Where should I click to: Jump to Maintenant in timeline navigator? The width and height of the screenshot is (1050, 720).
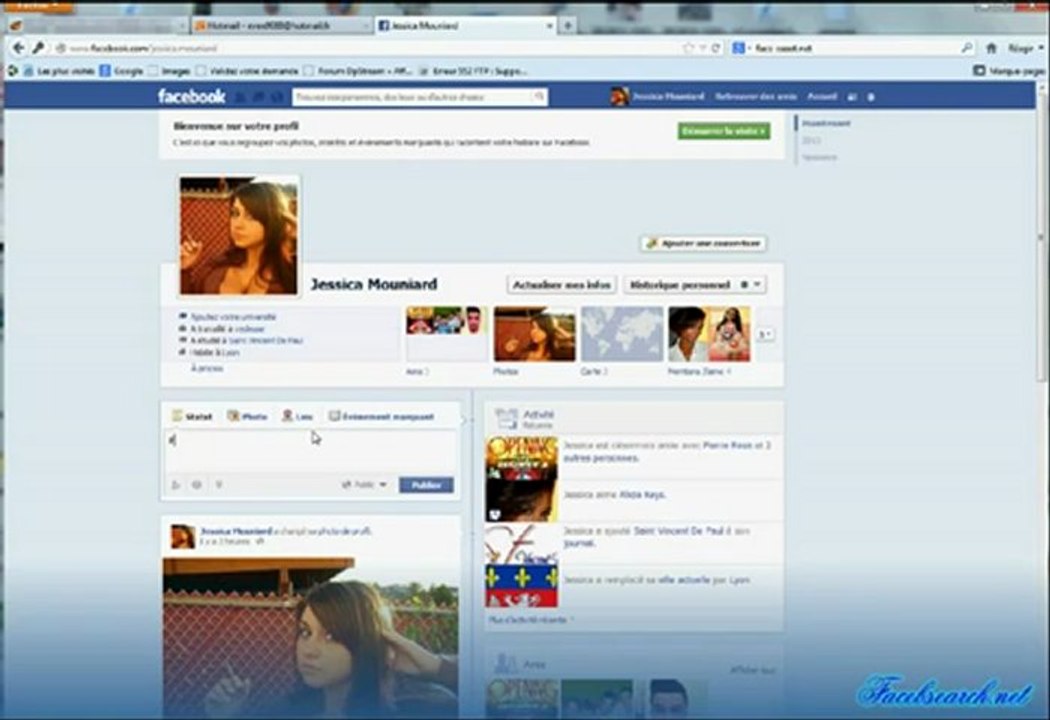click(x=826, y=123)
